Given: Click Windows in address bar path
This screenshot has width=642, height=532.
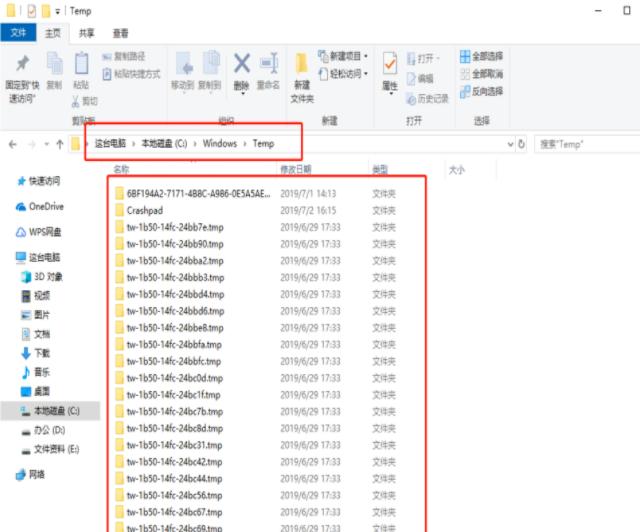Looking at the screenshot, I should (x=220, y=143).
